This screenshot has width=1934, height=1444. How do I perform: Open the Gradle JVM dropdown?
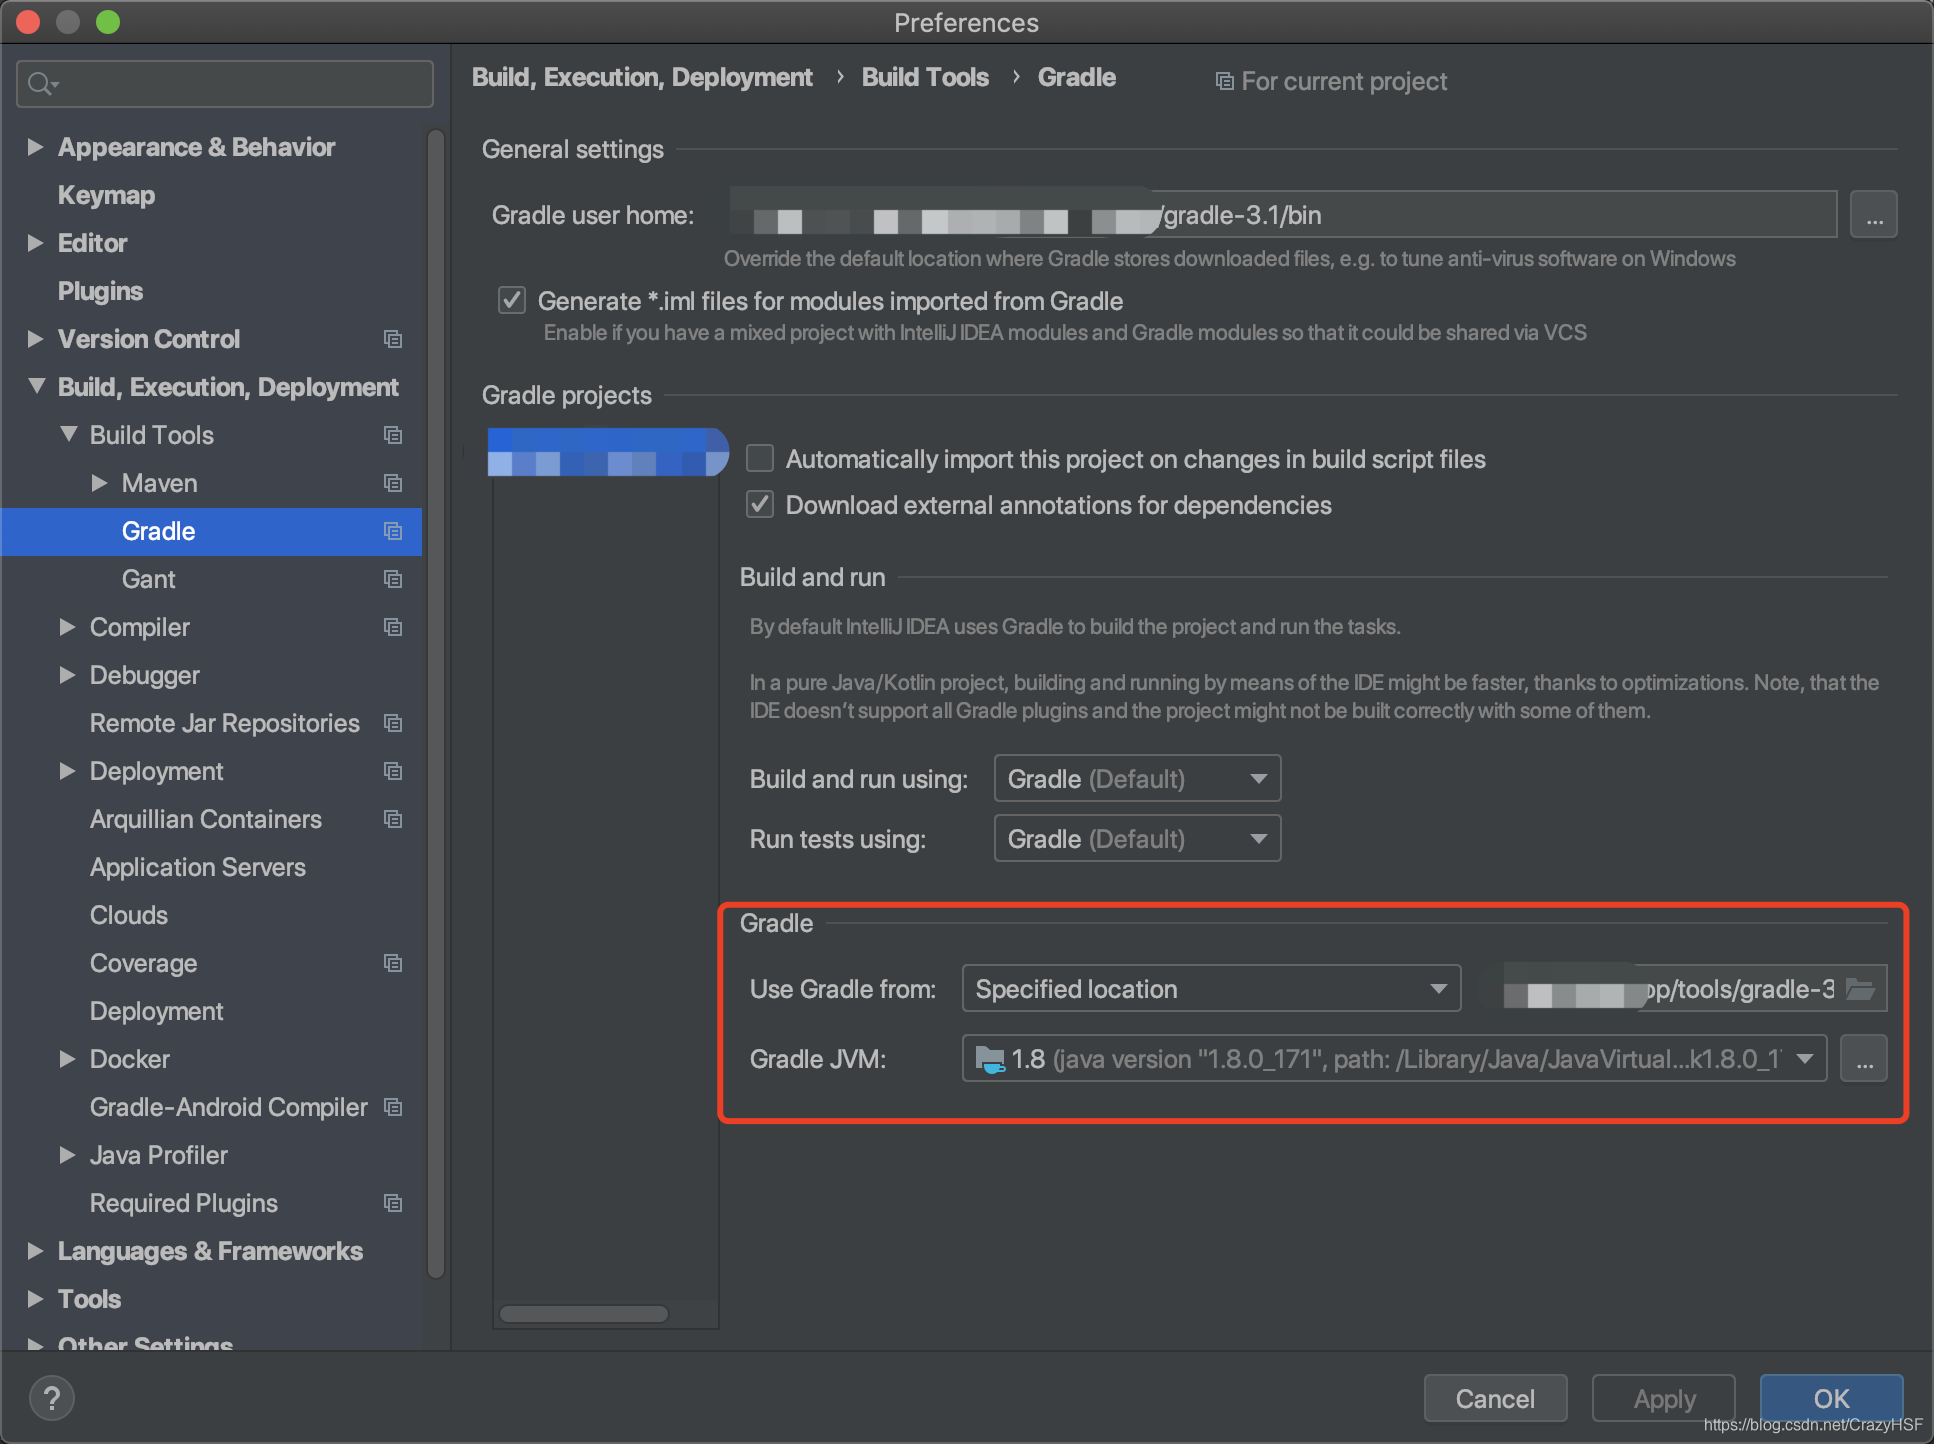coord(1394,1059)
